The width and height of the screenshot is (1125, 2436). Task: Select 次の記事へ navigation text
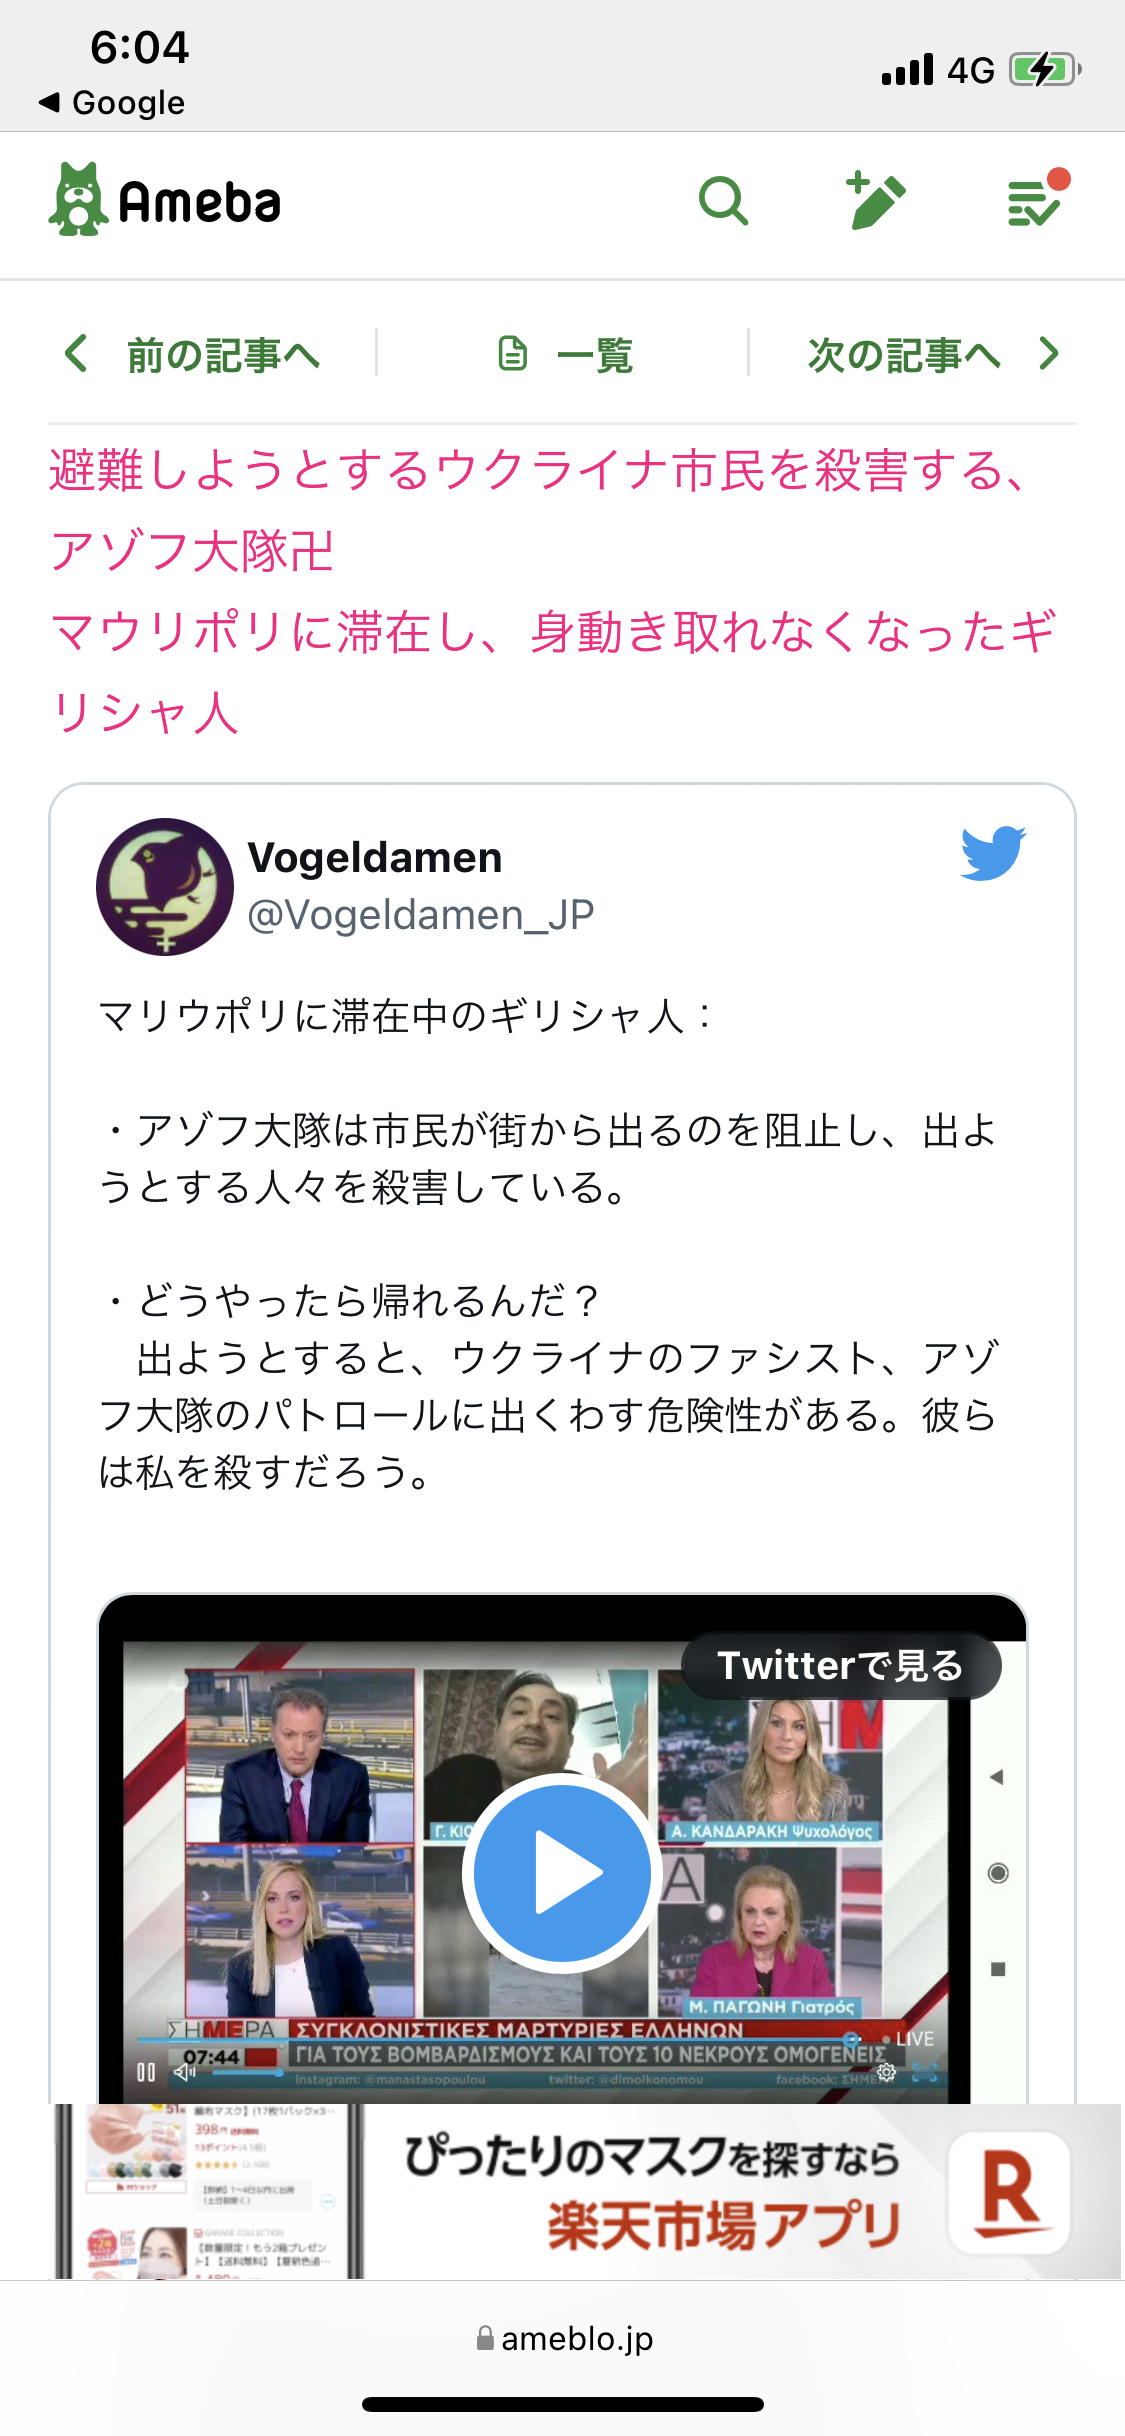pos(904,354)
